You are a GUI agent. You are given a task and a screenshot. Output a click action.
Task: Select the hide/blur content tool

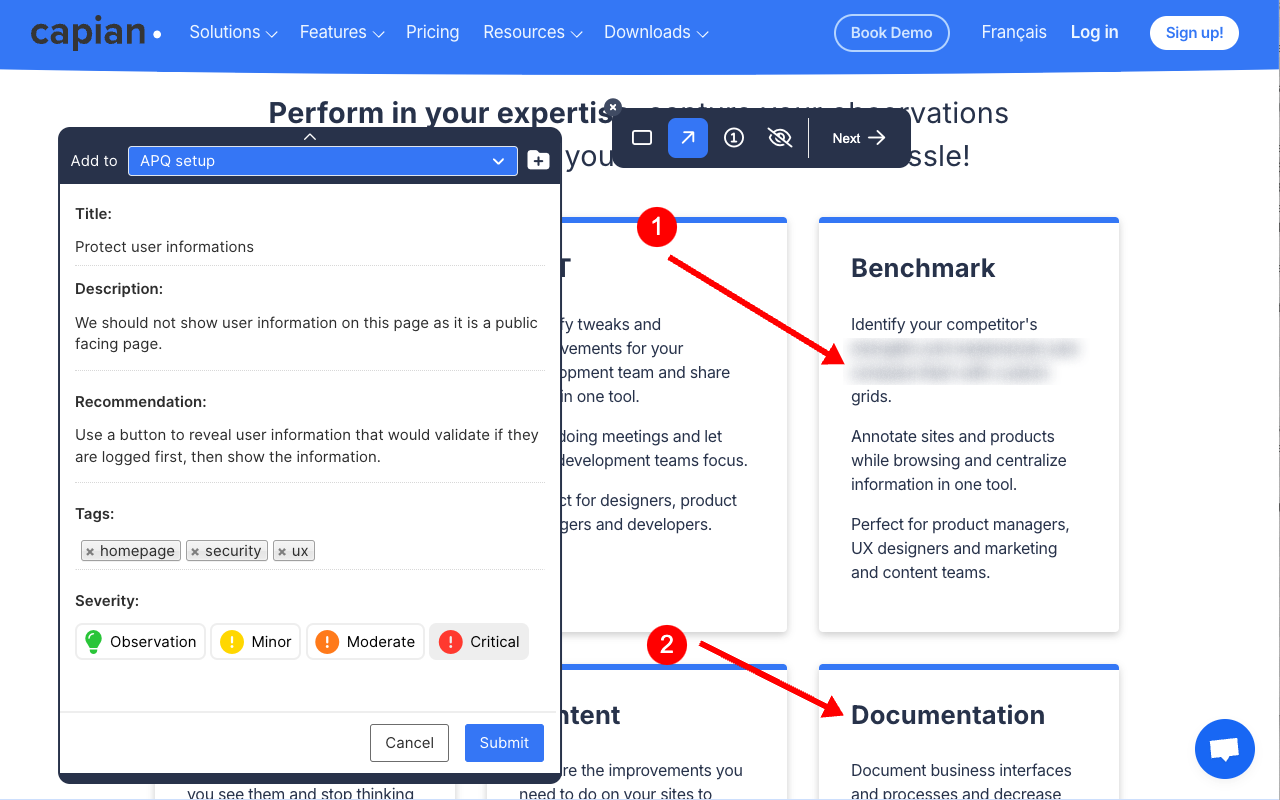(780, 138)
